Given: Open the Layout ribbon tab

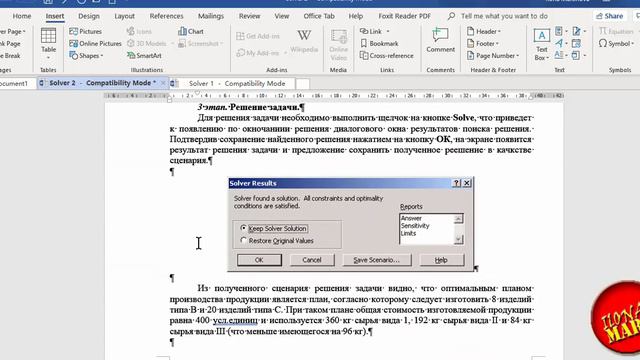Looking at the screenshot, I should point(124,16).
